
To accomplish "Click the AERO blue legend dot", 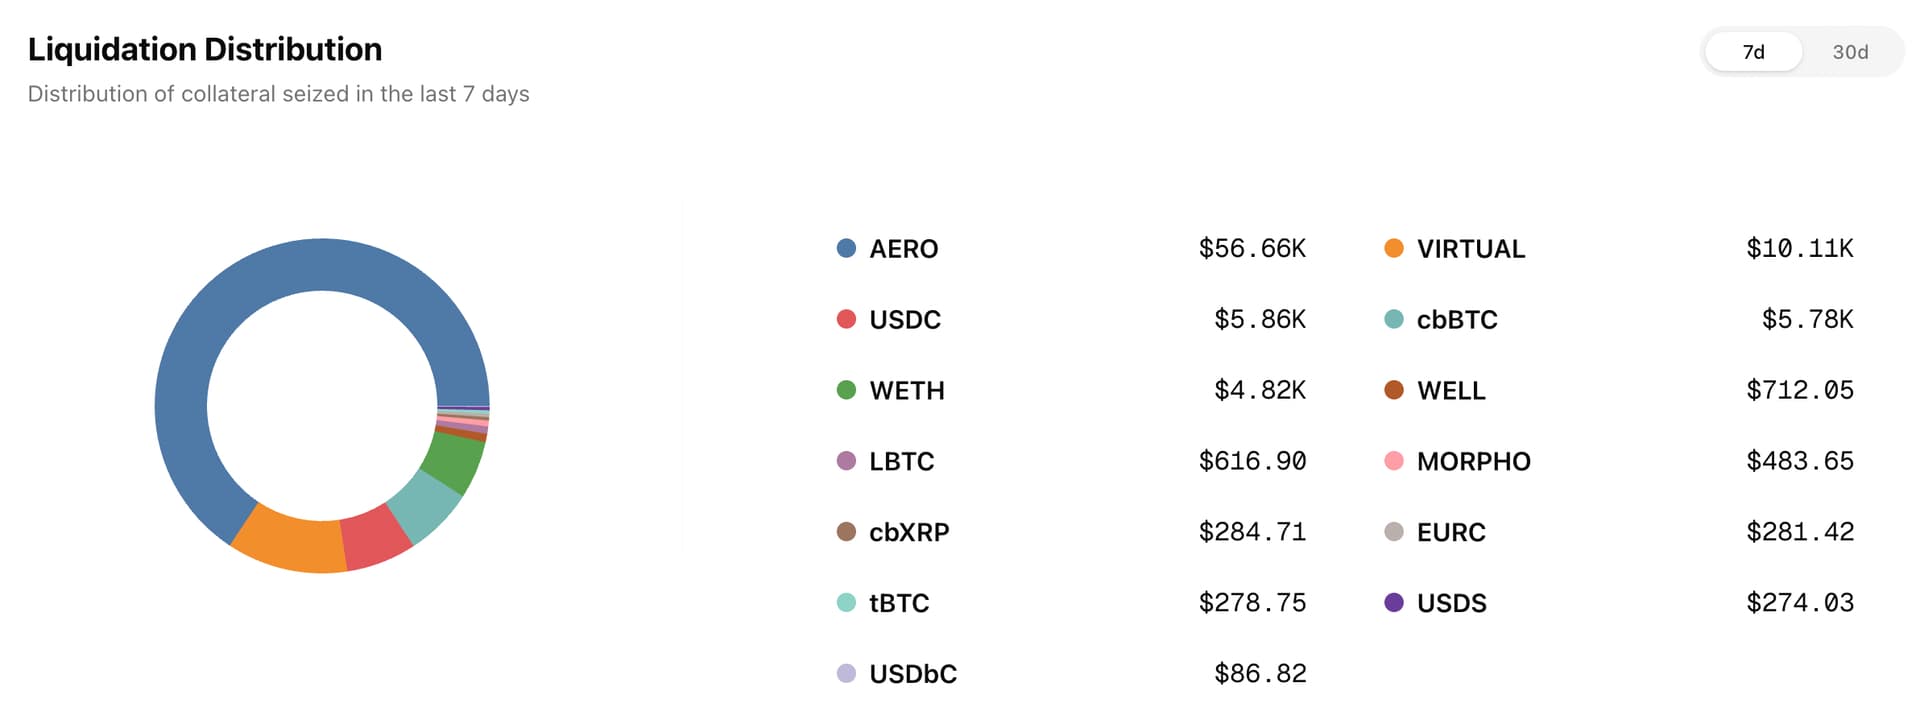I will pos(846,248).
